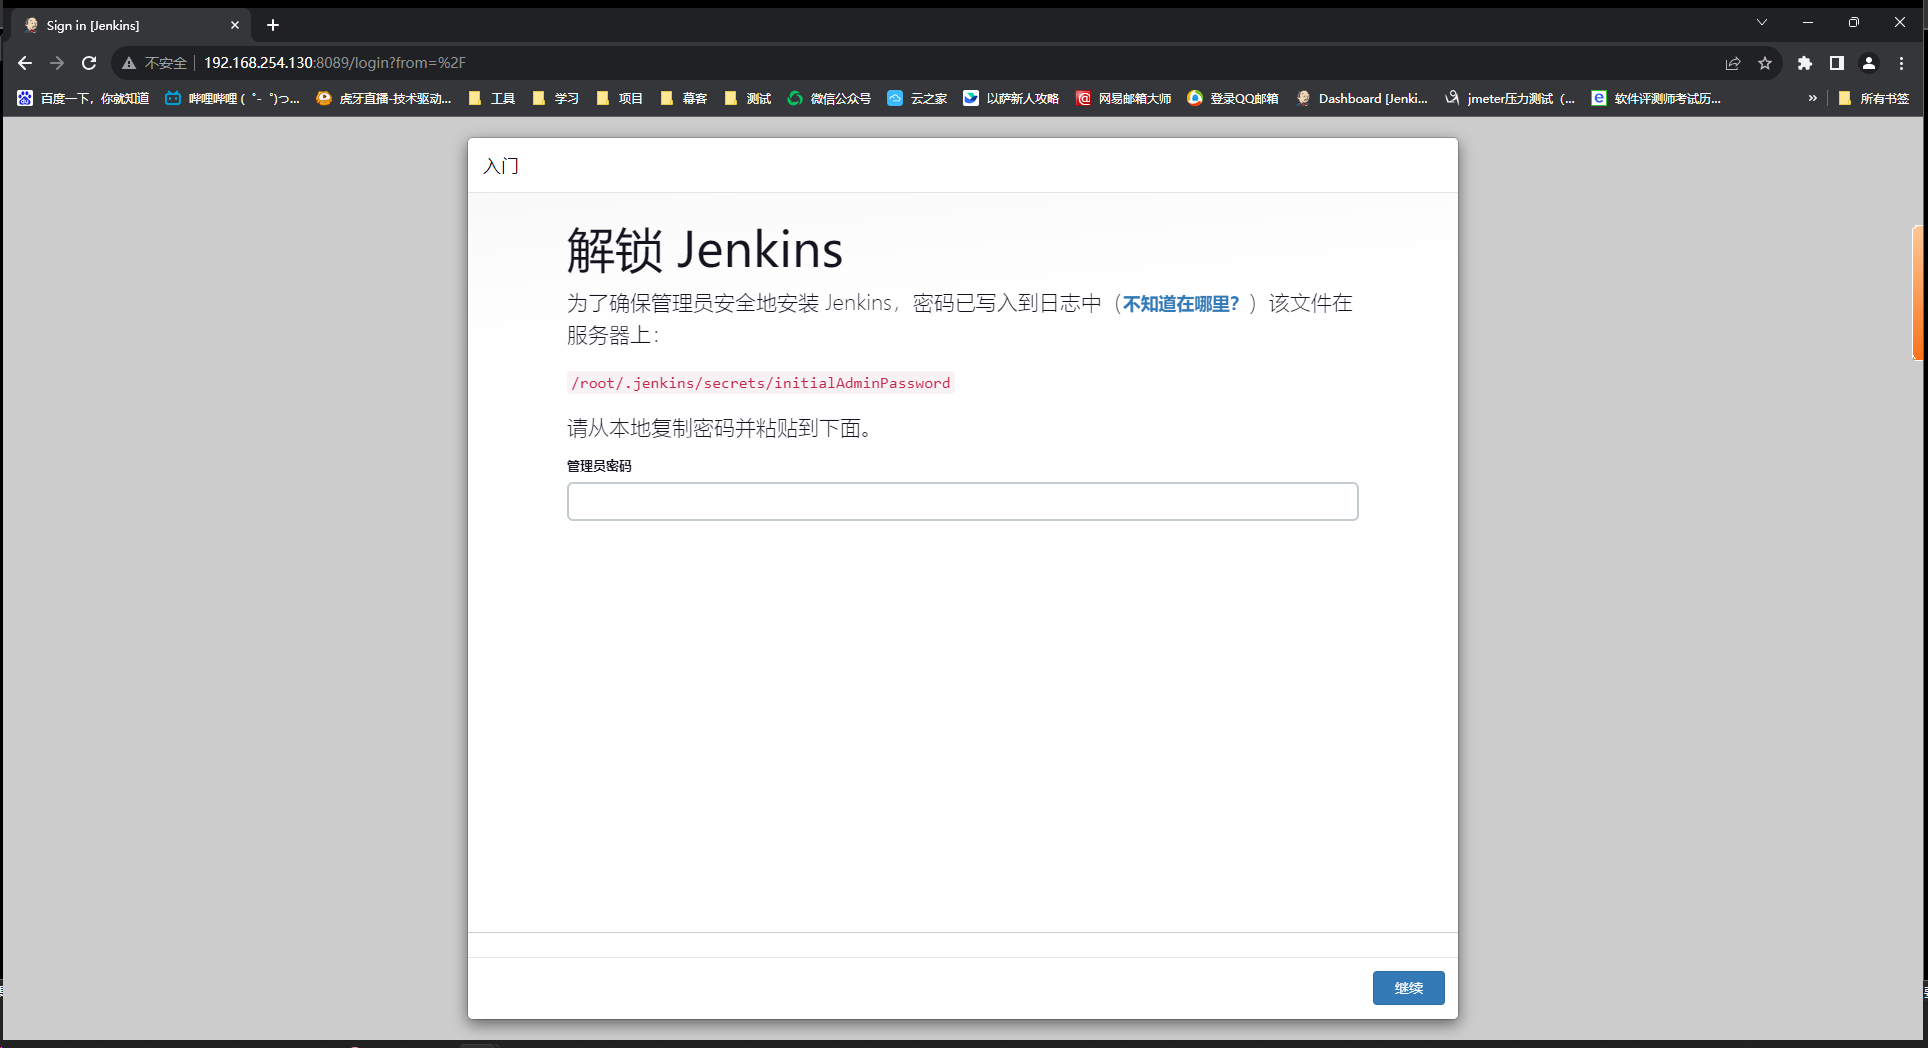The height and width of the screenshot is (1048, 1928).
Task: Click the browser Forward arrow
Action: (x=57, y=63)
